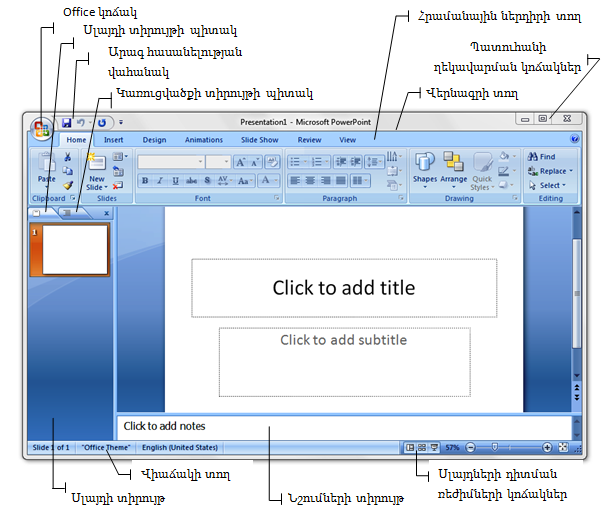Switch to the Outline pane tab
The height and width of the screenshot is (512, 609).
(74, 213)
